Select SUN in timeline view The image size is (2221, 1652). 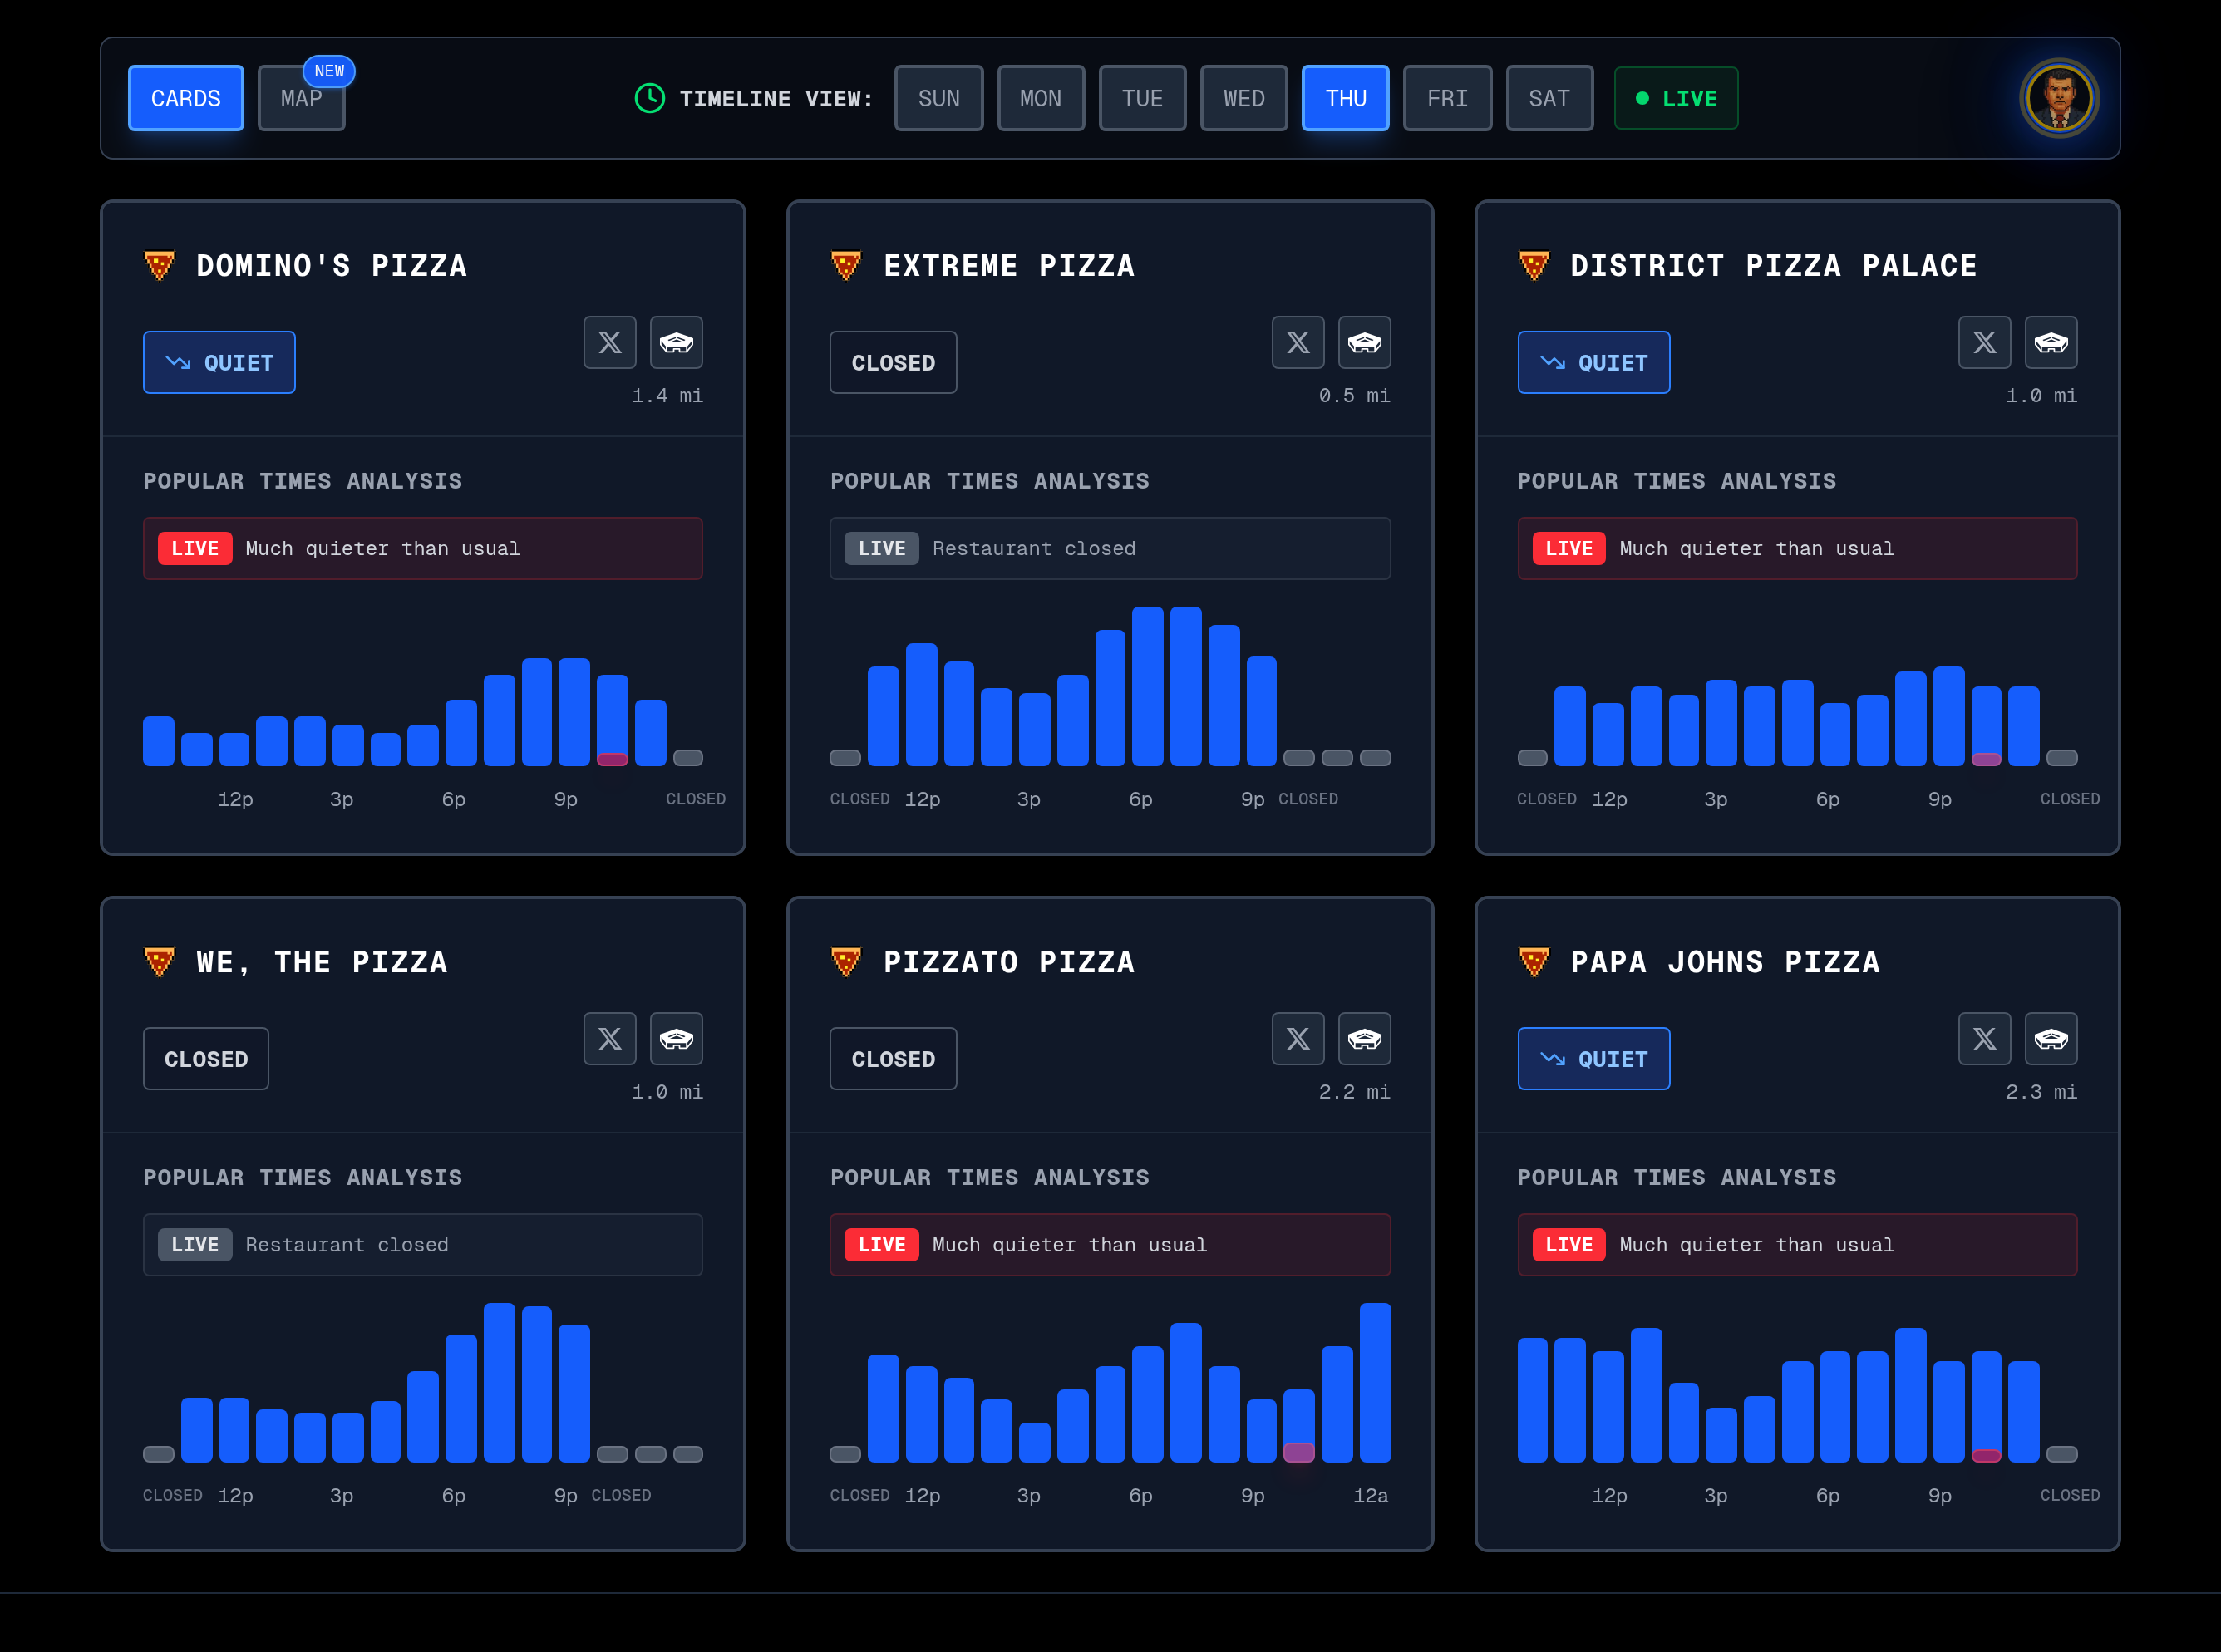point(938,98)
